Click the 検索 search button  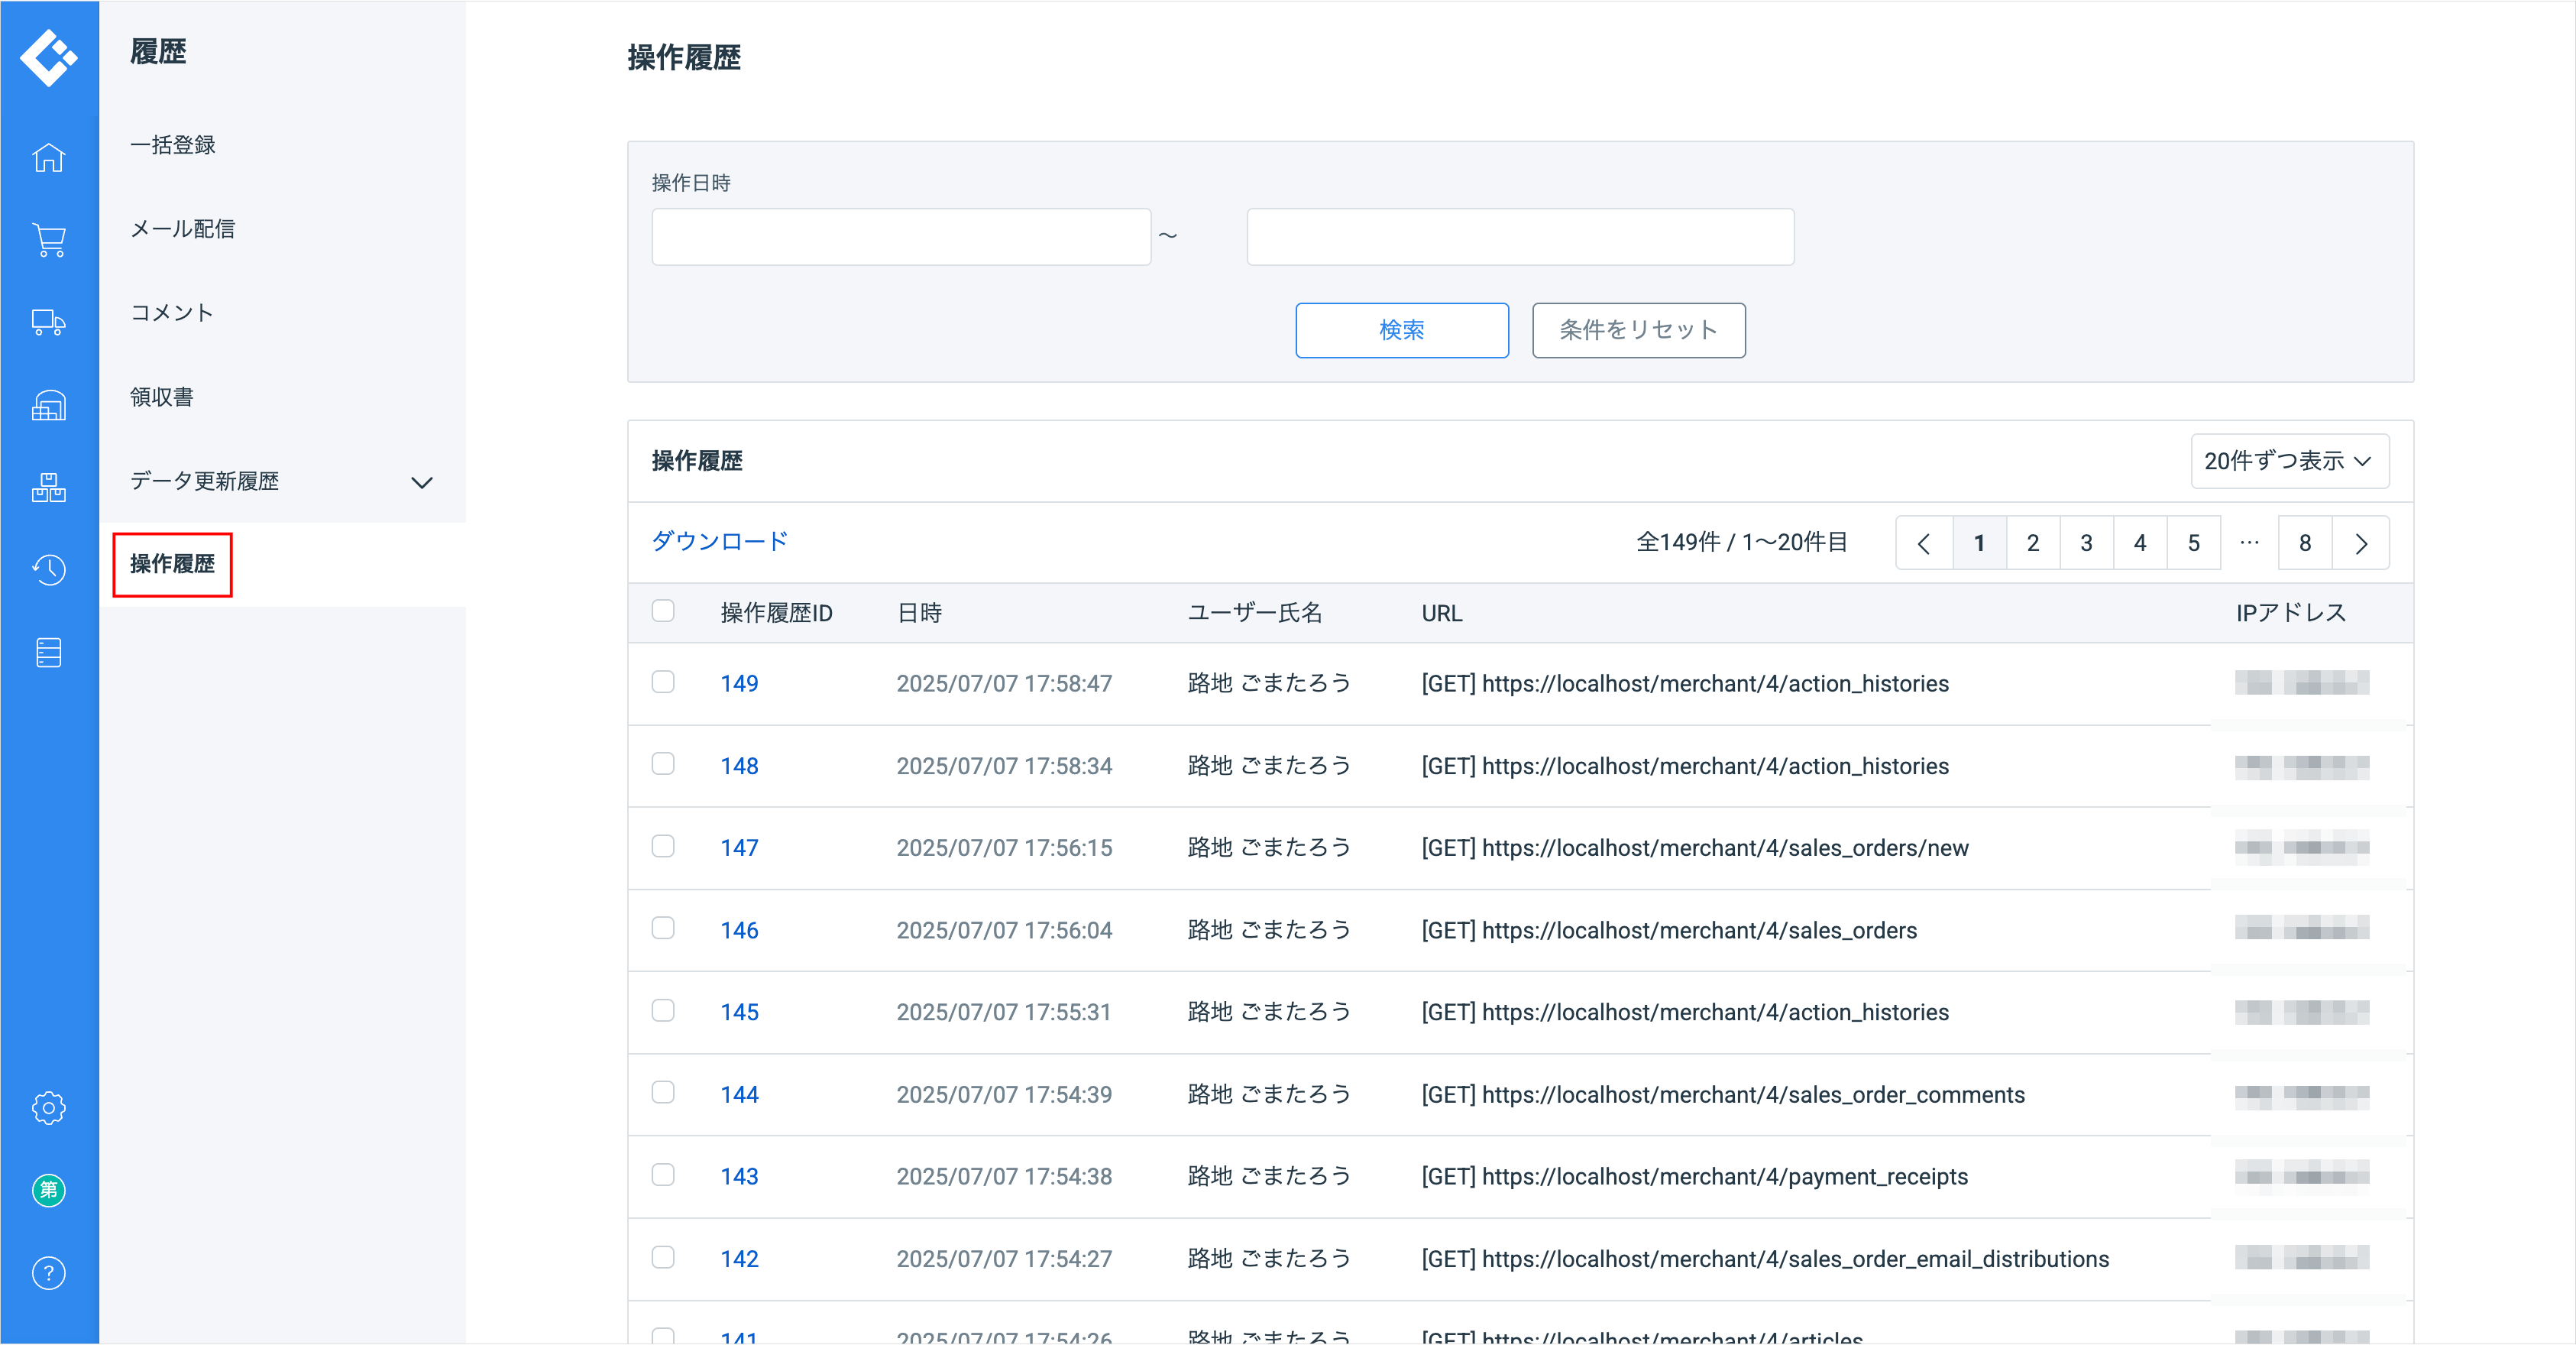[x=1402, y=330]
